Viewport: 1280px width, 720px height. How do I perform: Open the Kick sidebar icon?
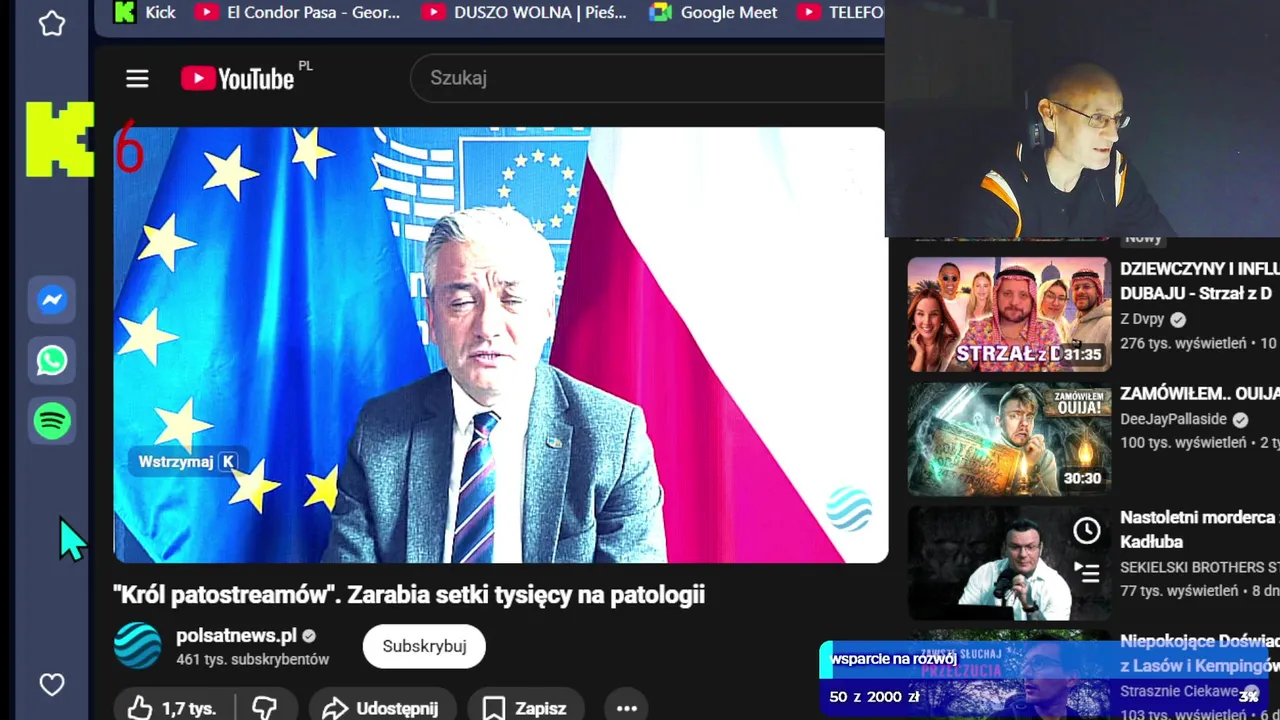pyautogui.click(x=60, y=139)
